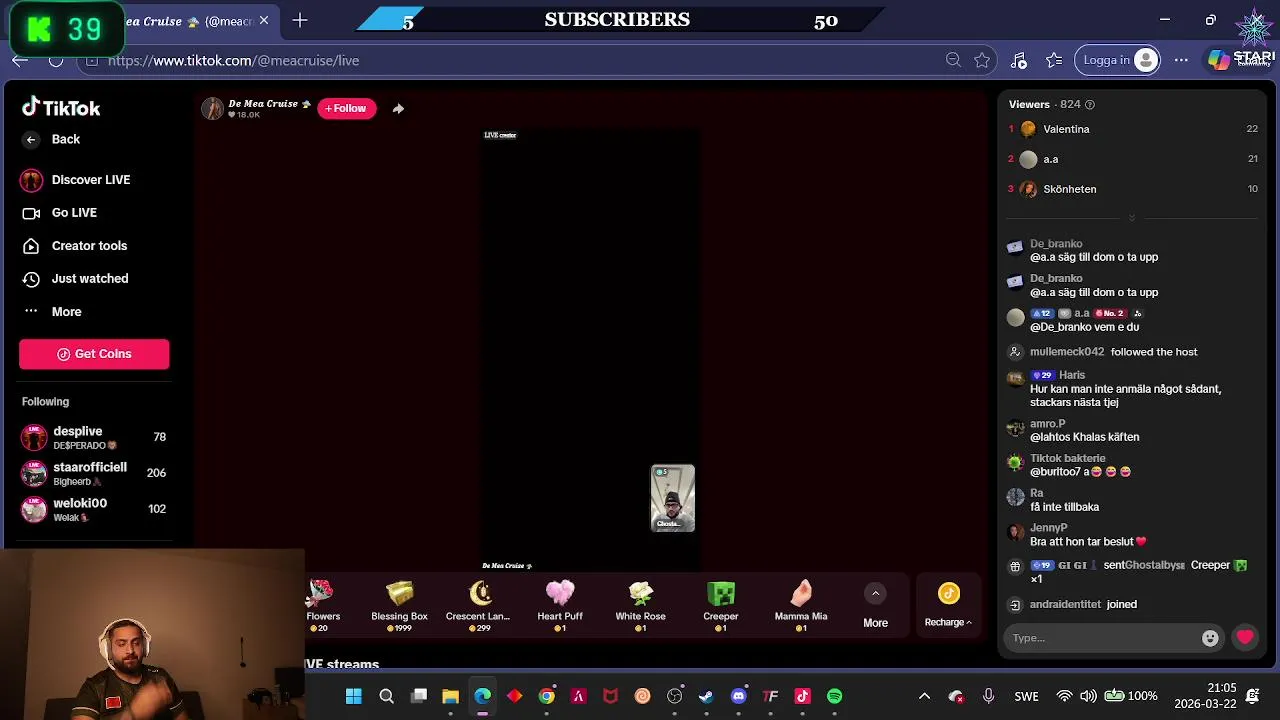Send the Mamma Mia gift
Image resolution: width=1280 pixels, height=720 pixels.
(801, 605)
